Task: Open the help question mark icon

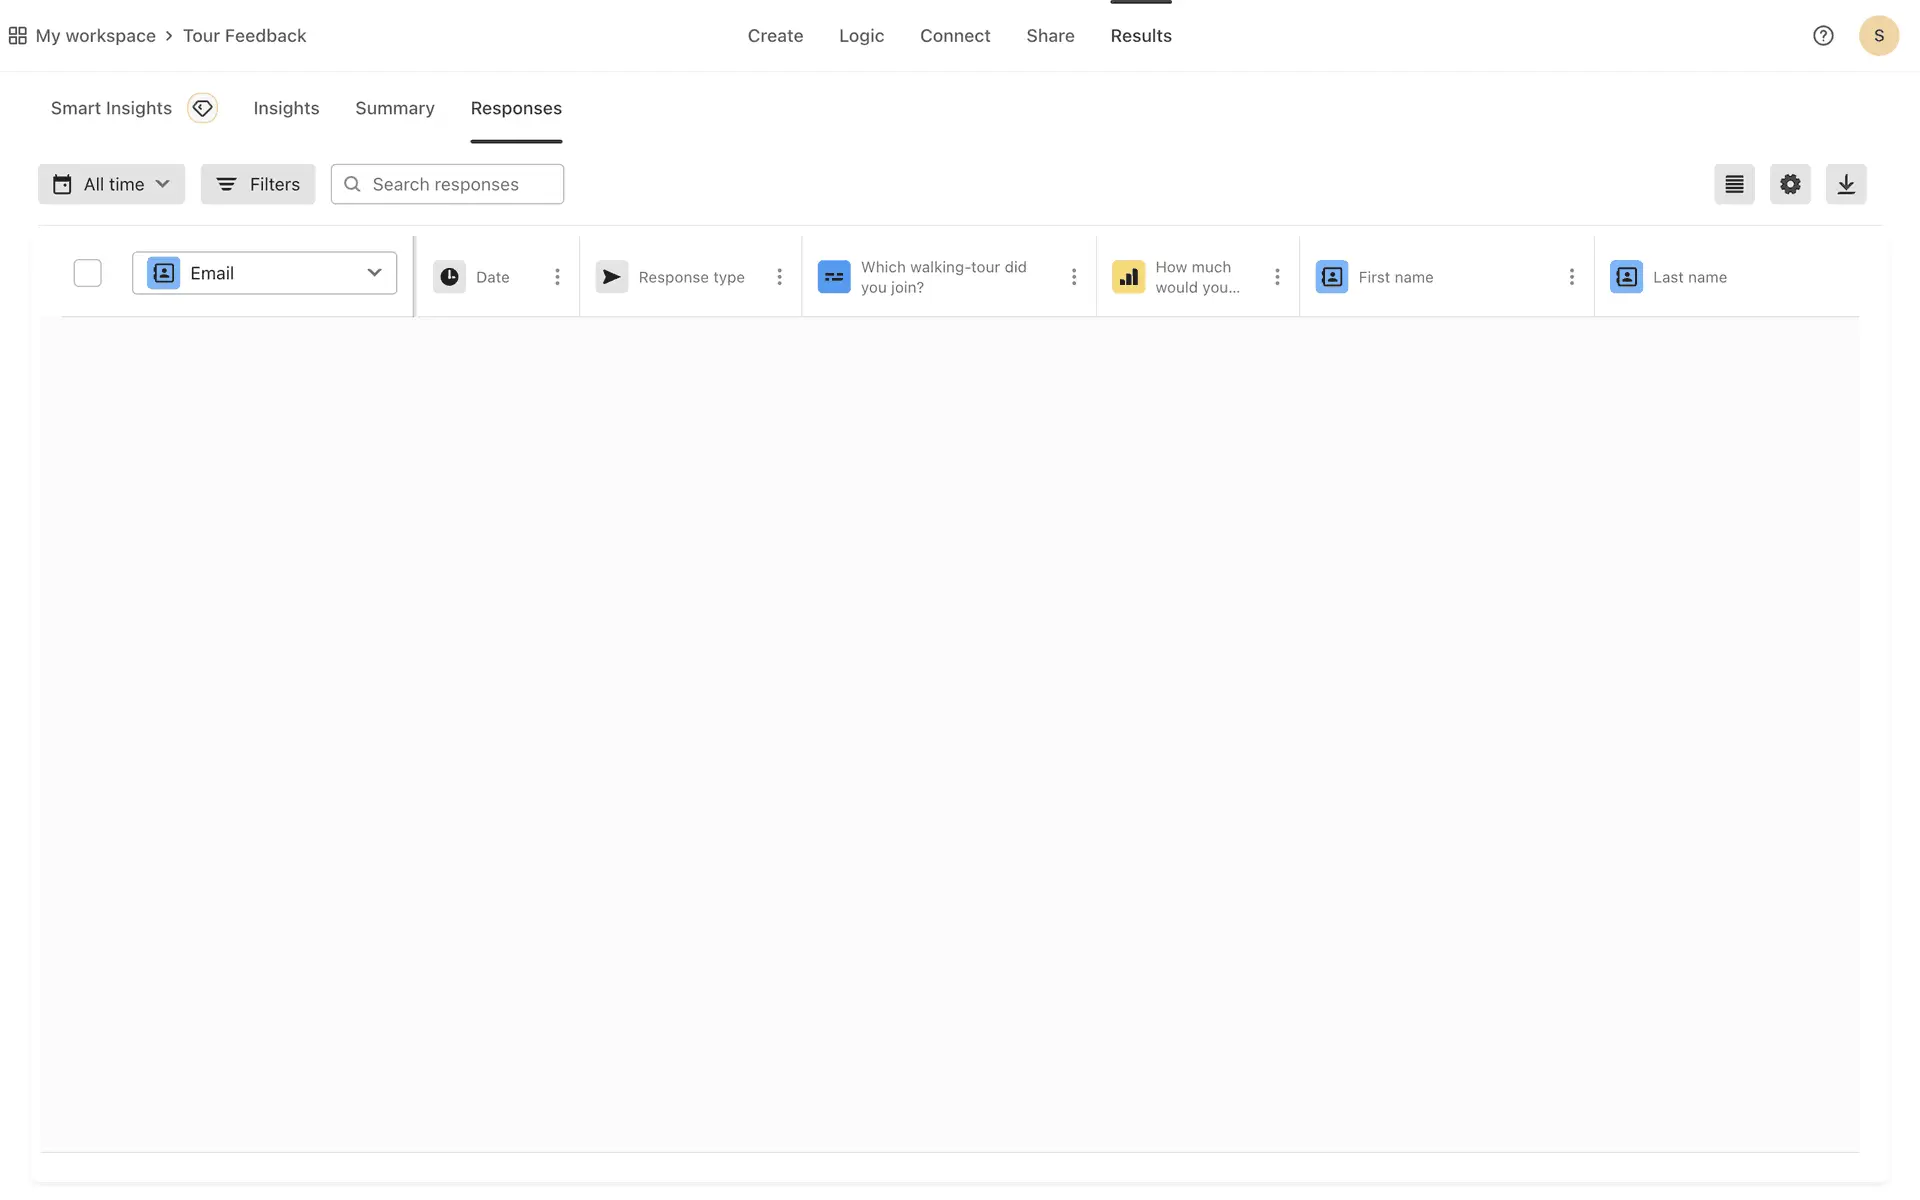Action: tap(1822, 36)
